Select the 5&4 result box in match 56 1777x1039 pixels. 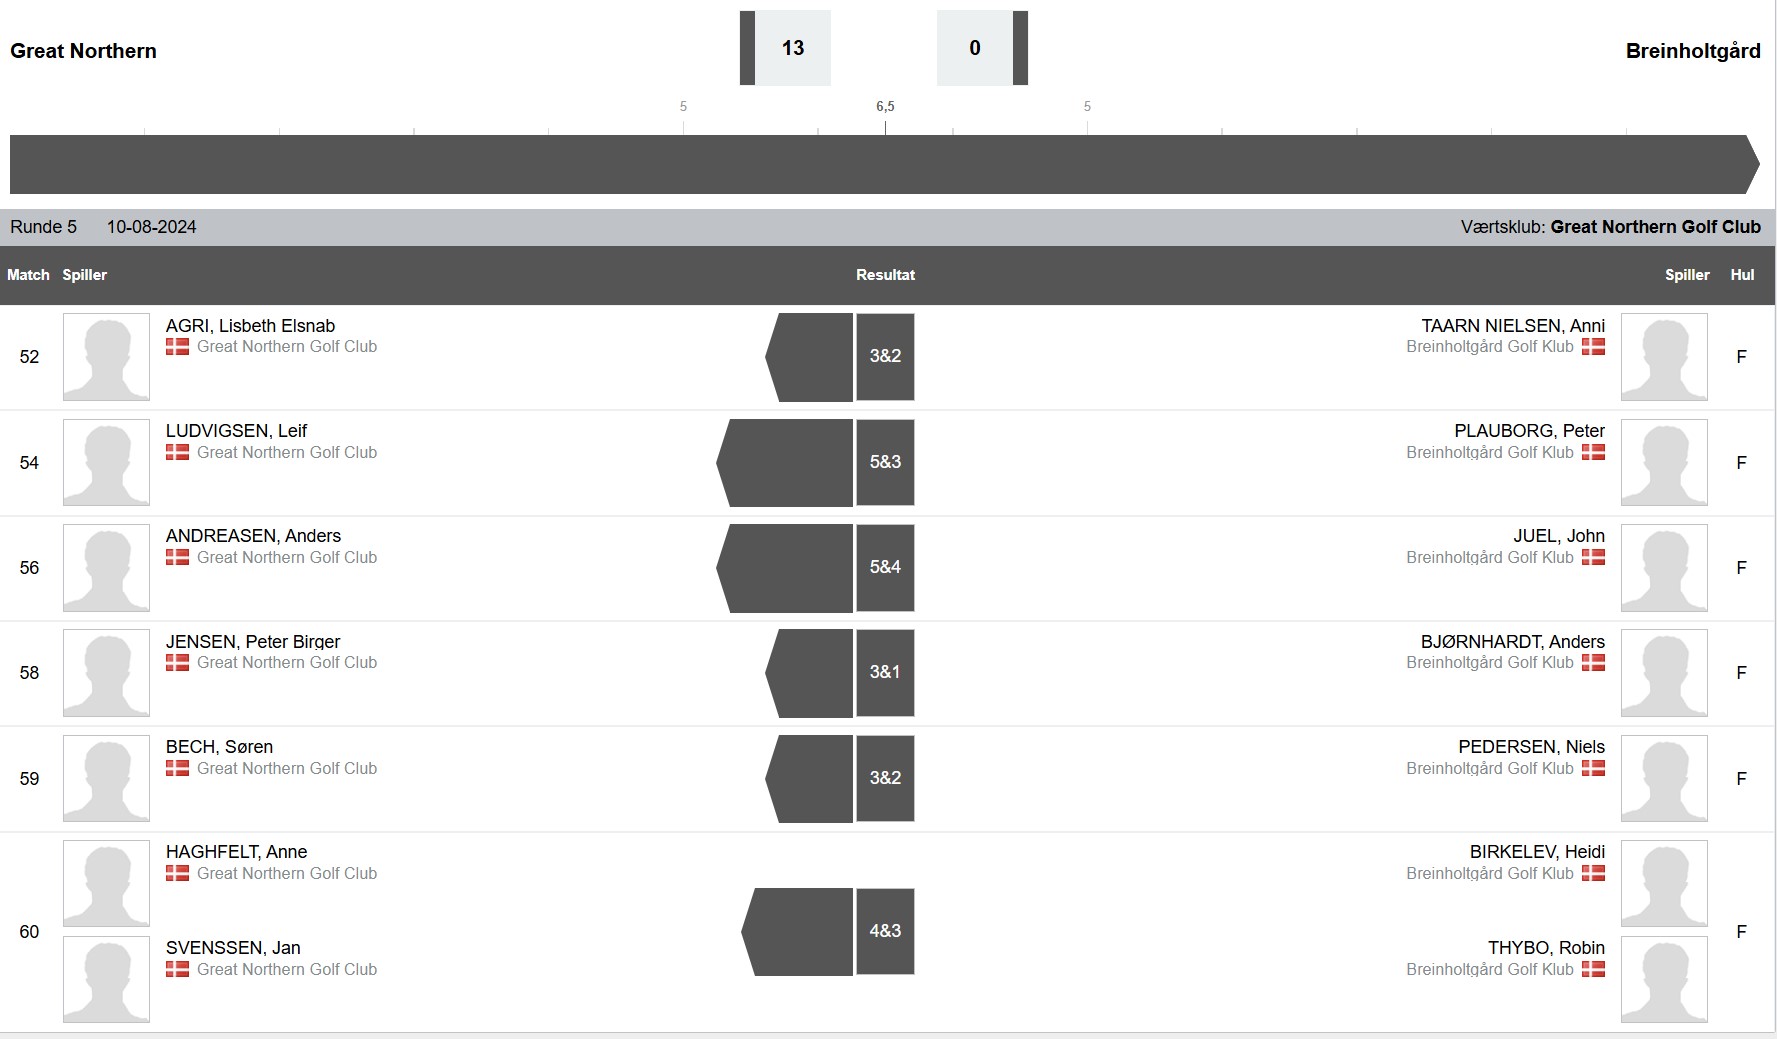pyautogui.click(x=885, y=567)
